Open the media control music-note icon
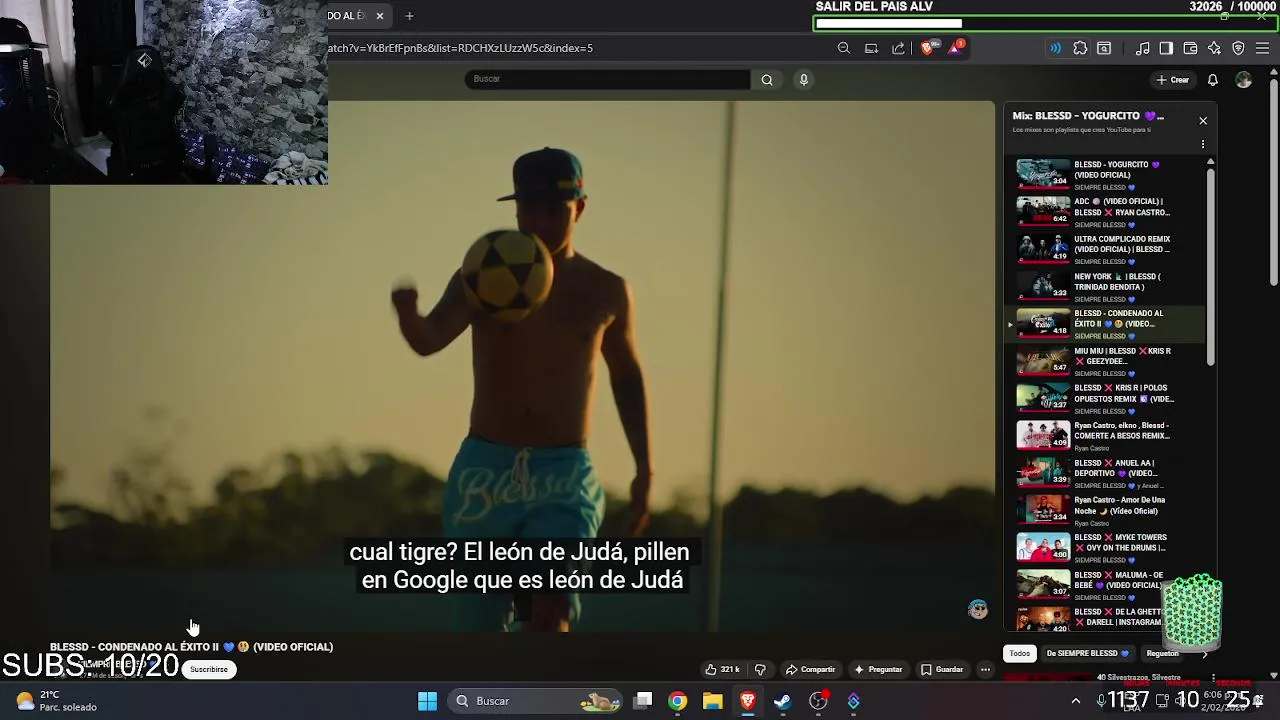 point(1143,48)
